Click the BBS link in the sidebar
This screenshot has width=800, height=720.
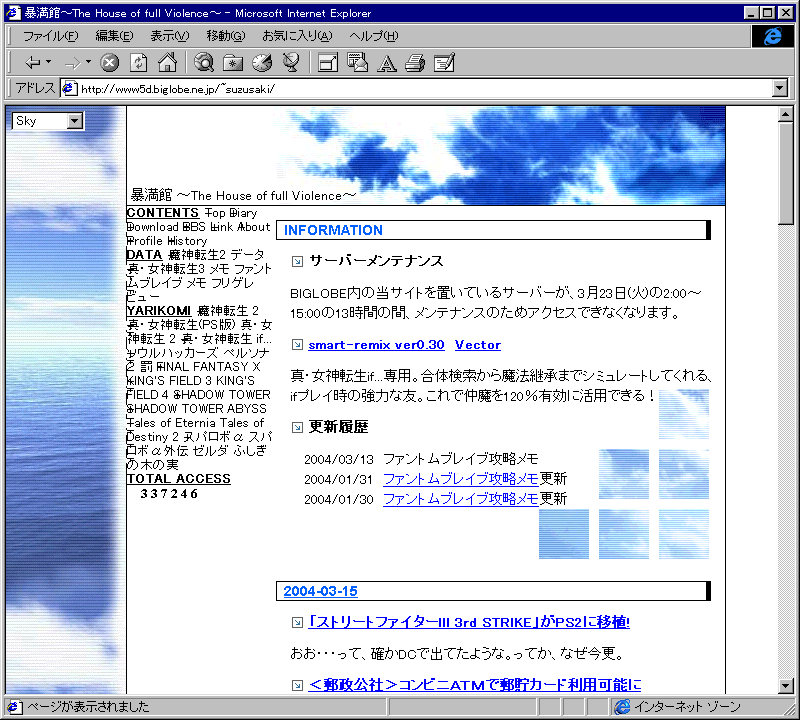coord(194,227)
